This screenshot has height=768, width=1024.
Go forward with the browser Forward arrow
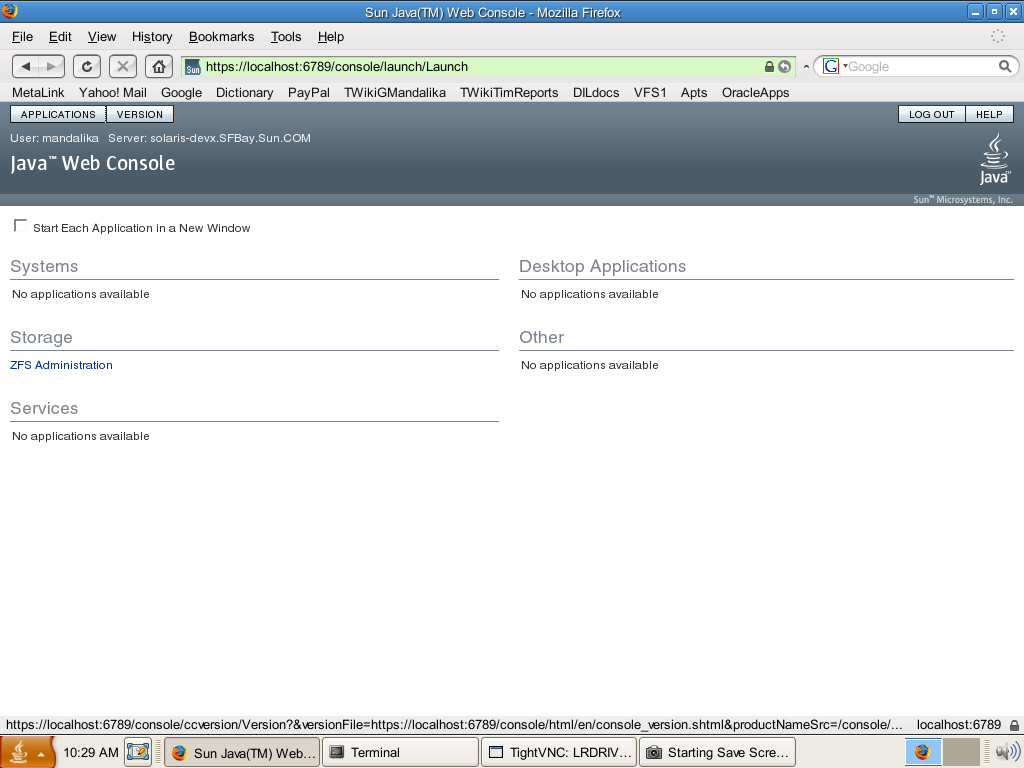(x=52, y=66)
